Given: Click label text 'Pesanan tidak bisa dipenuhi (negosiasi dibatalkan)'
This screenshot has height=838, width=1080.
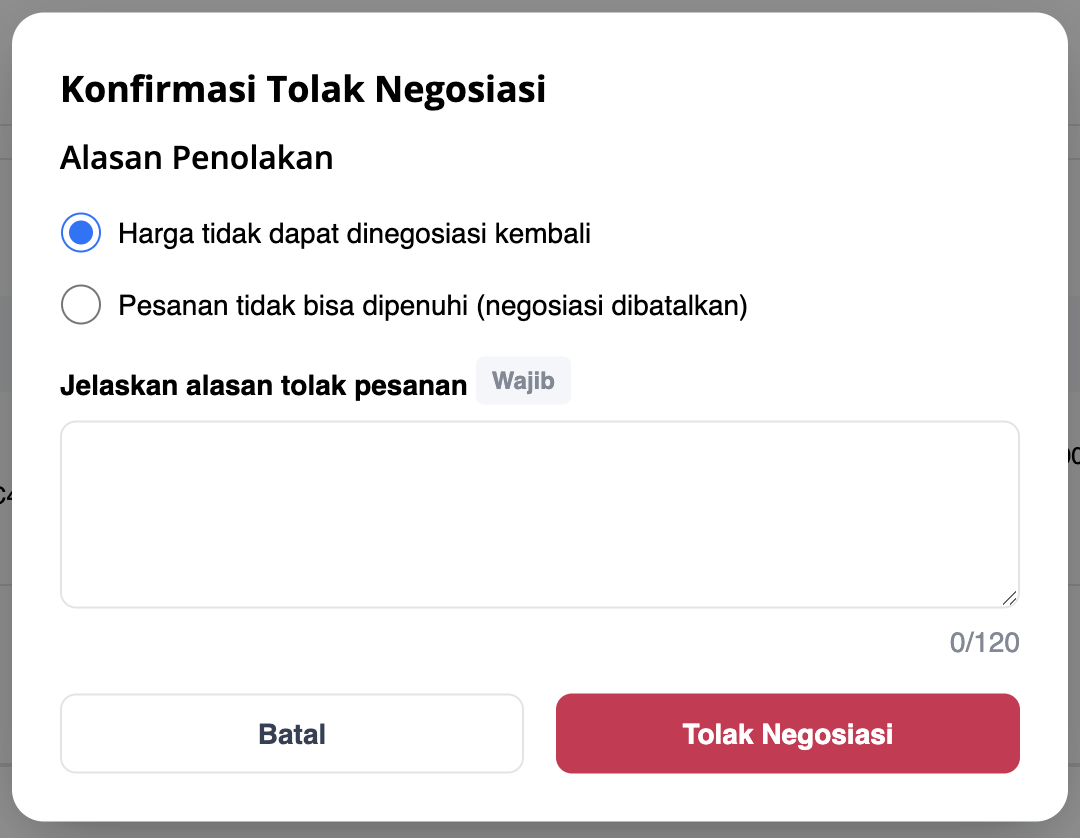Looking at the screenshot, I should [433, 305].
